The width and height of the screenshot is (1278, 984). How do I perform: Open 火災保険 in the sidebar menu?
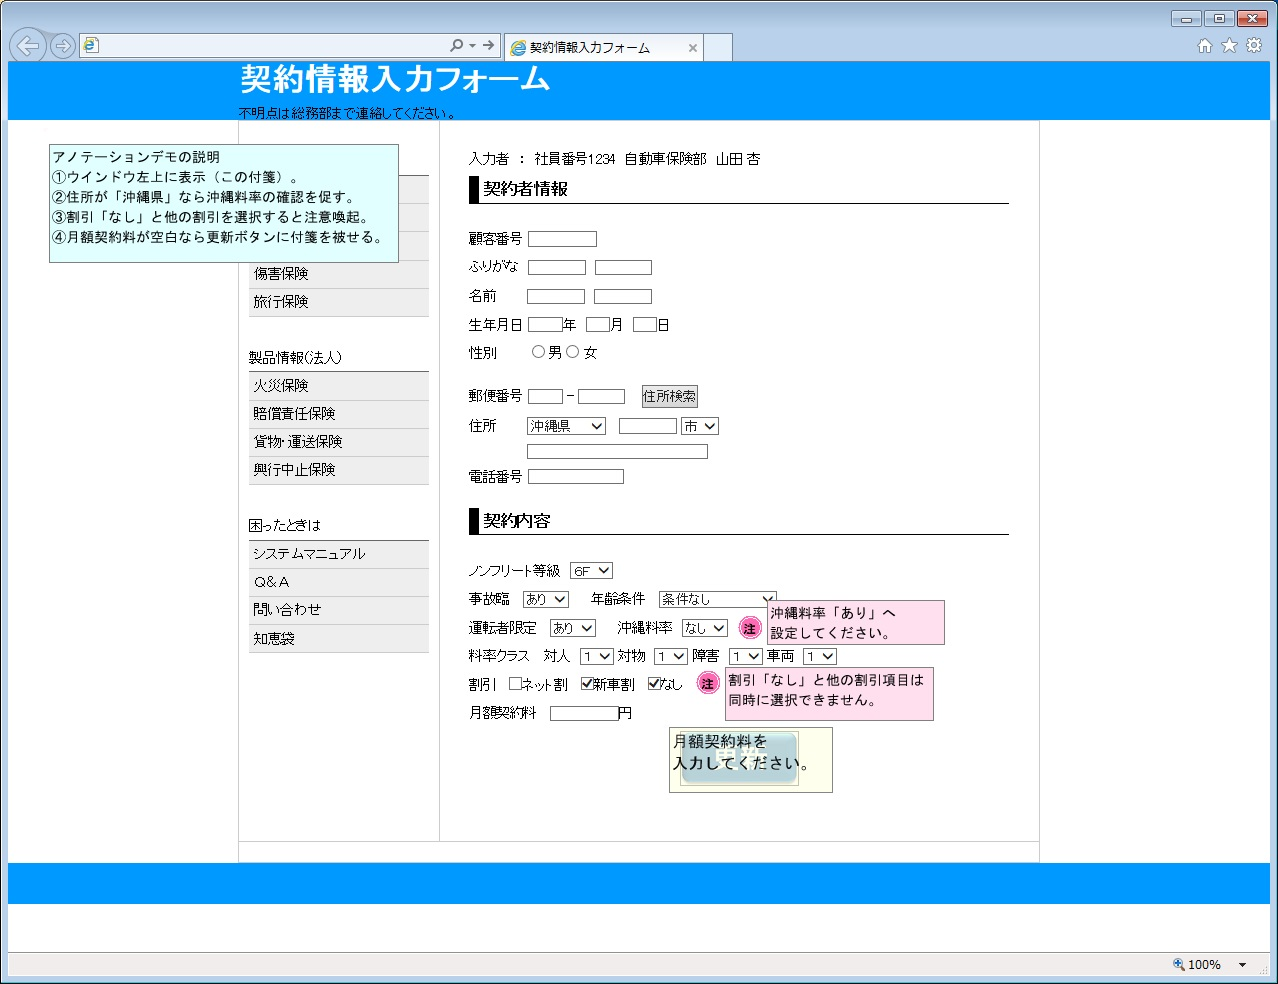click(x=339, y=386)
